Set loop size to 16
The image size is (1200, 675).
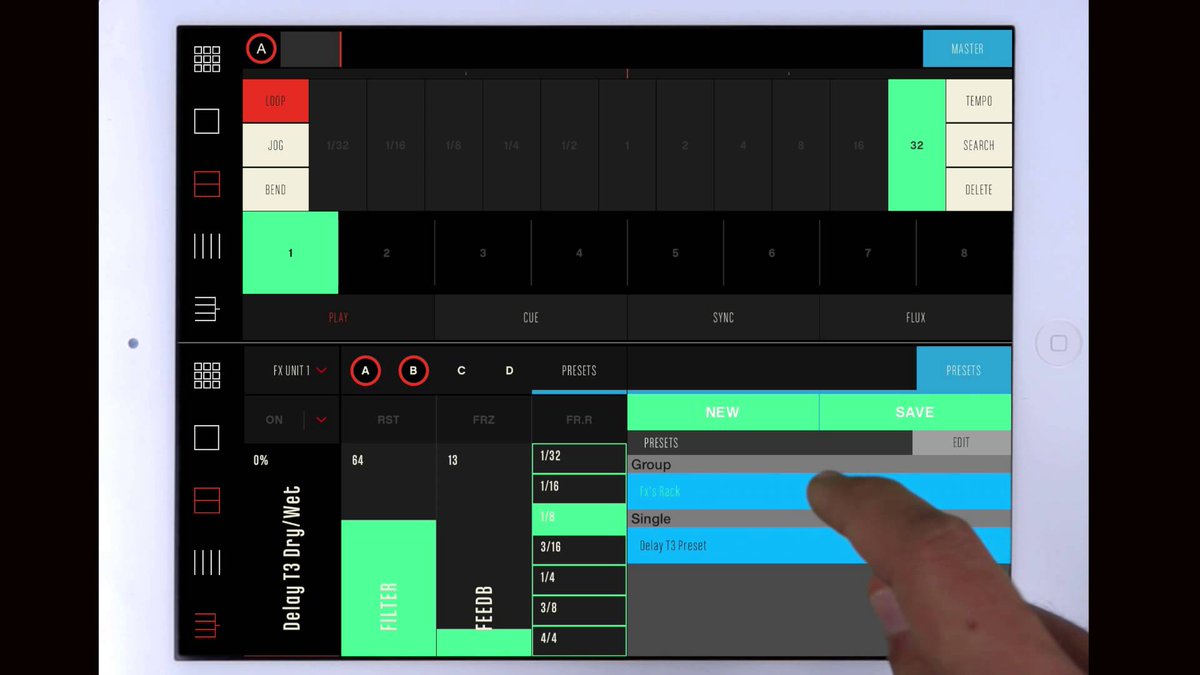pos(859,145)
